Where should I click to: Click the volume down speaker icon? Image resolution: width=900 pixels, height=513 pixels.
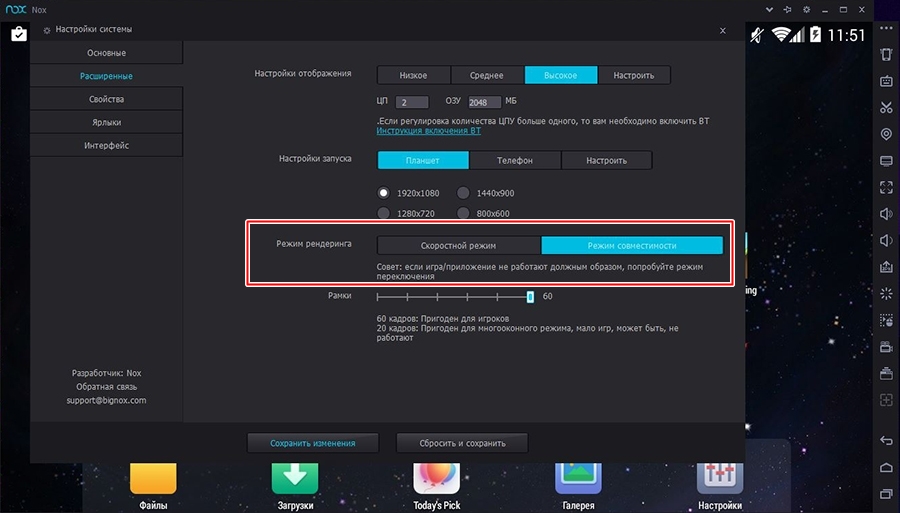(x=886, y=240)
